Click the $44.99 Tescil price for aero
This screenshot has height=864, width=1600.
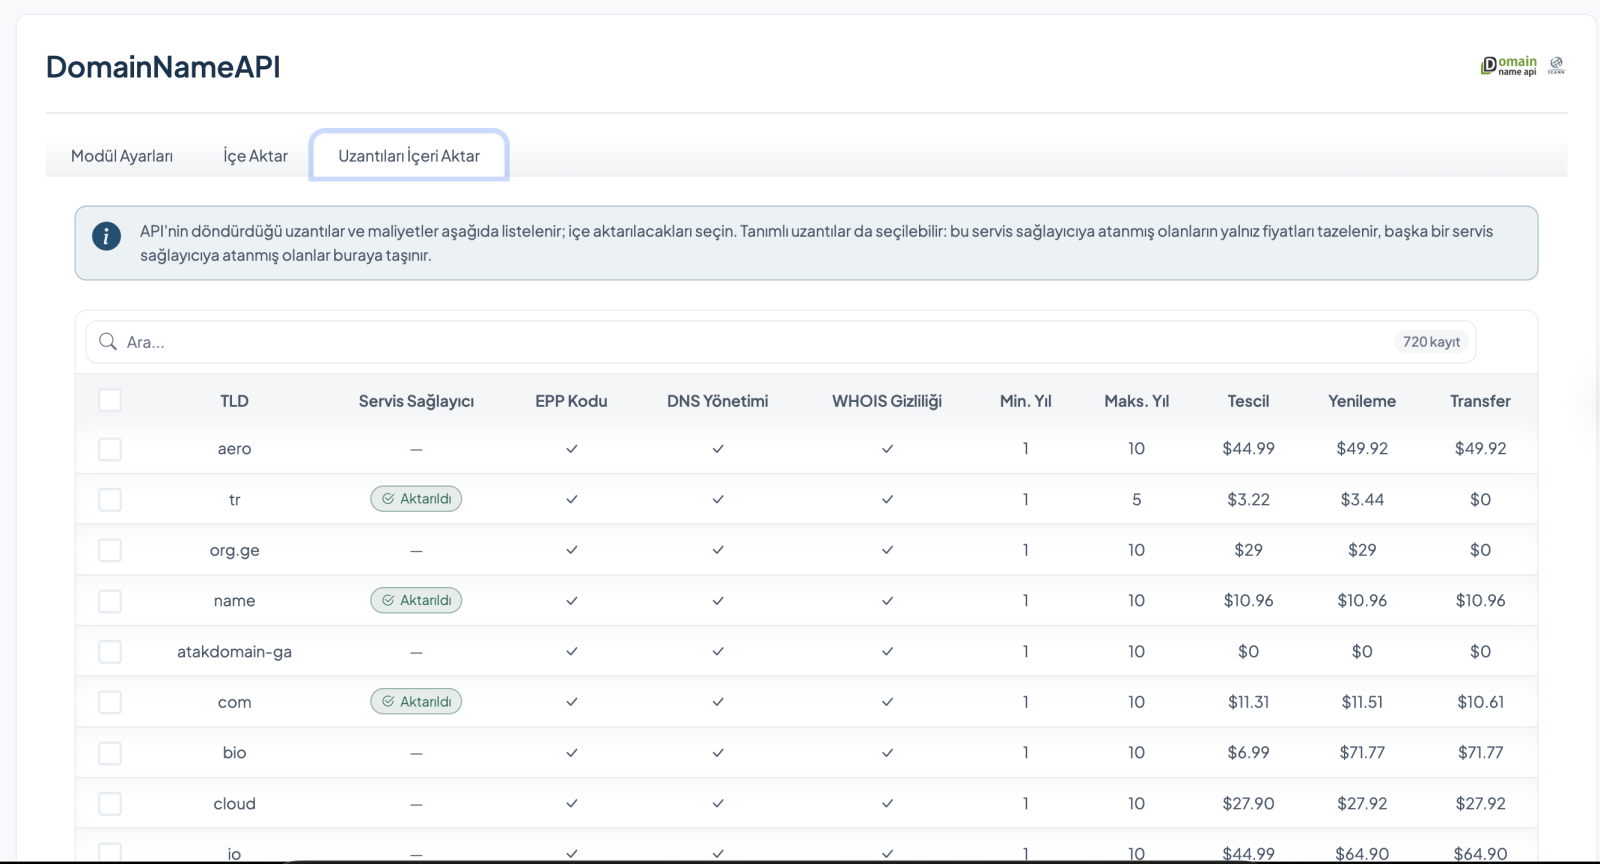[x=1248, y=449]
